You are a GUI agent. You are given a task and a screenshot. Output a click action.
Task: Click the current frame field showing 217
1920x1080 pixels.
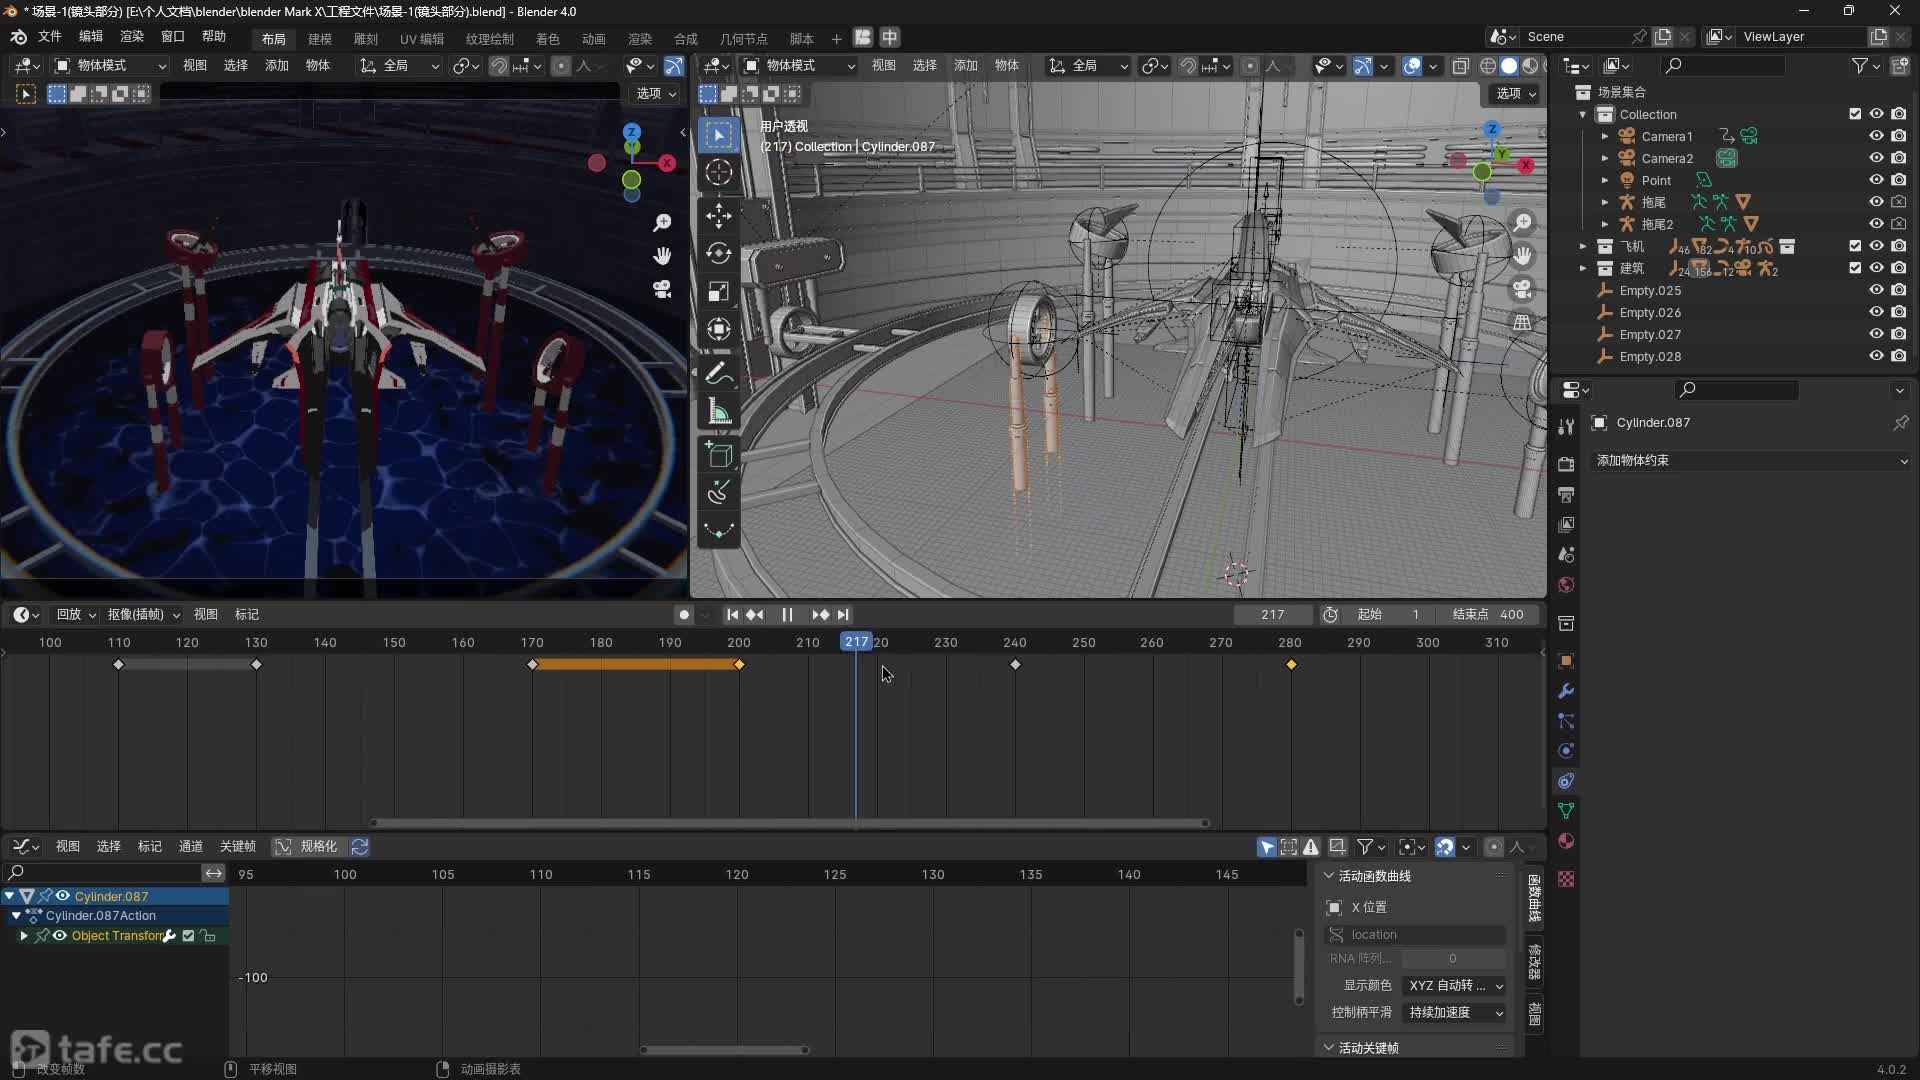(1272, 615)
